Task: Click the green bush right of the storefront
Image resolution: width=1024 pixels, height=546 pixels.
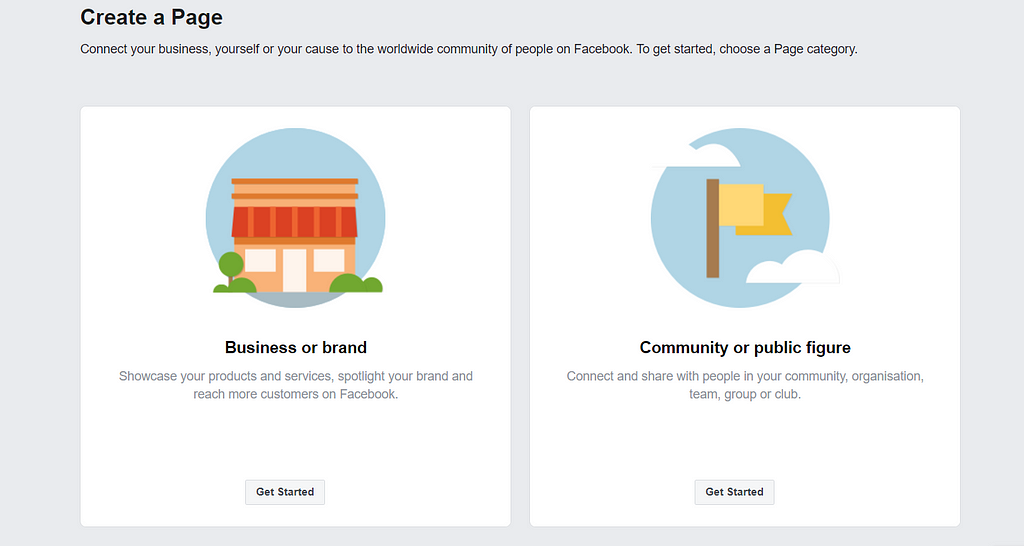Action: tap(356, 283)
